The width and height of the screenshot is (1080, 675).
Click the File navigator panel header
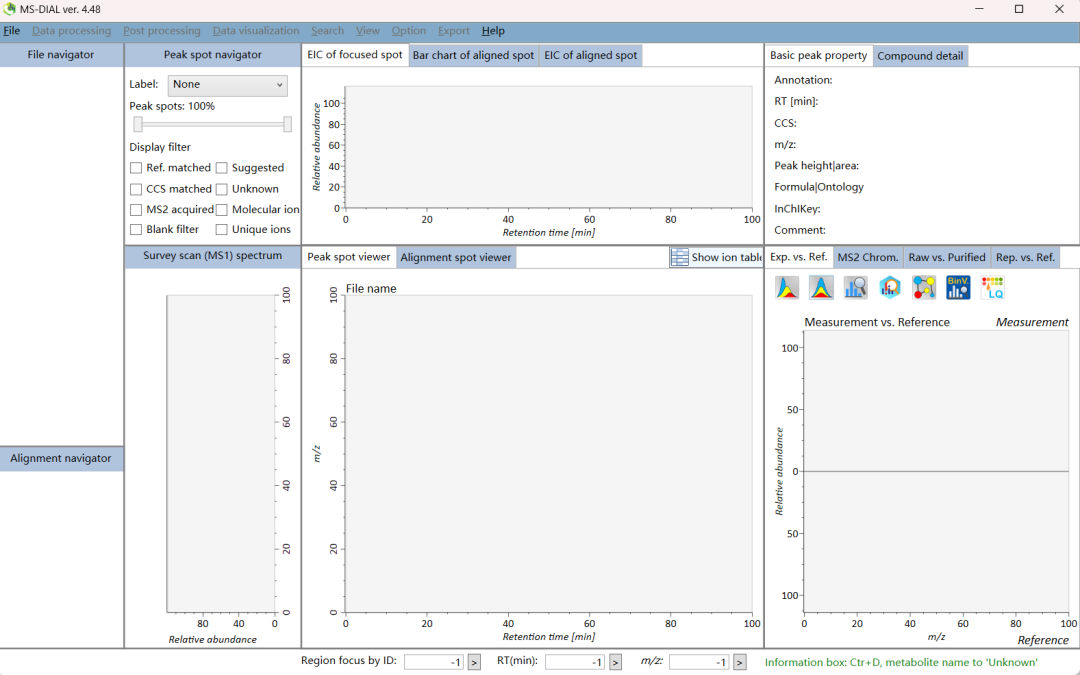61,55
